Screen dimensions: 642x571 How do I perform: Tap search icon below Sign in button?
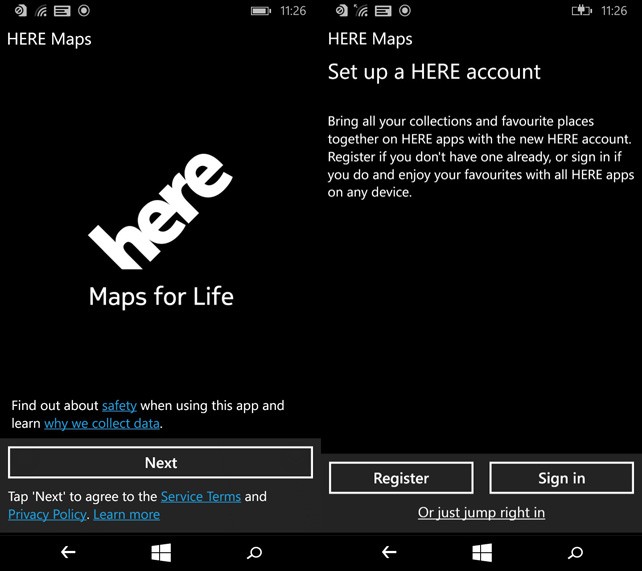[575, 552]
